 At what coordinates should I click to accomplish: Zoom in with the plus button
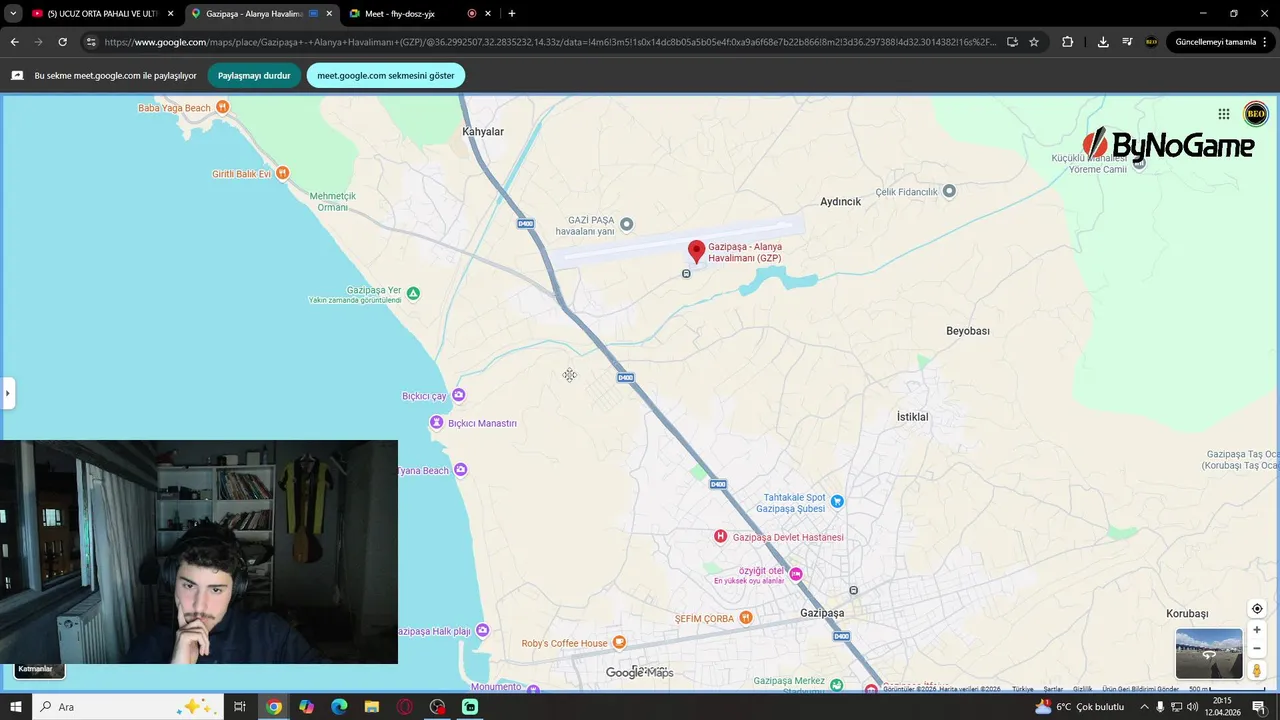pyautogui.click(x=1257, y=630)
